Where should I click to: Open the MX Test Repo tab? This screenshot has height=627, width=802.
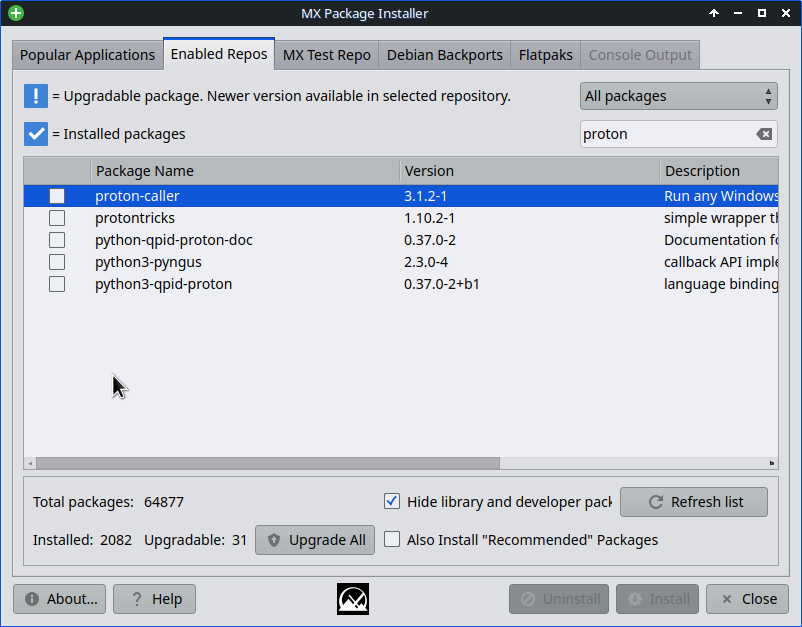tap(327, 55)
